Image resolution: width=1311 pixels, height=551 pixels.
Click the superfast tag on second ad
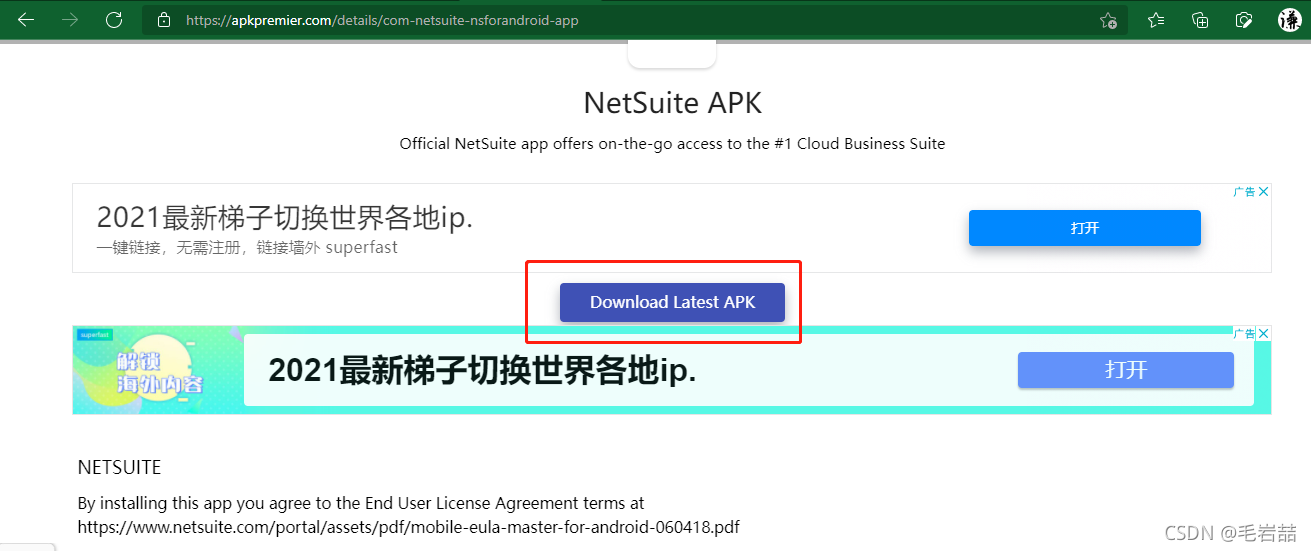(x=95, y=334)
